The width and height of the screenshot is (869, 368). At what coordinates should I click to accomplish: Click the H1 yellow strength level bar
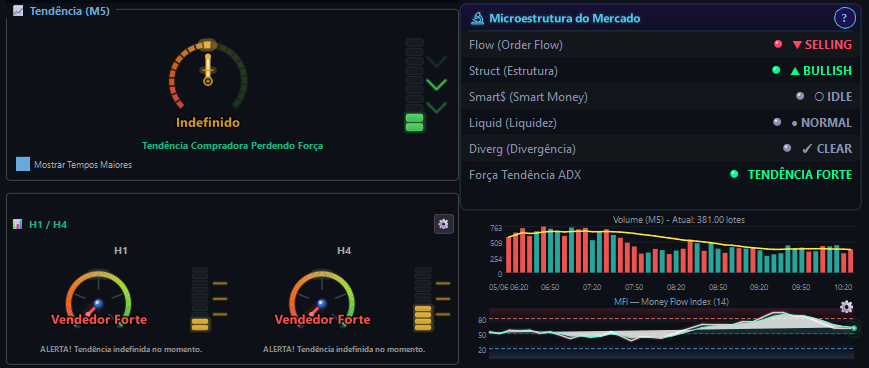(200, 324)
